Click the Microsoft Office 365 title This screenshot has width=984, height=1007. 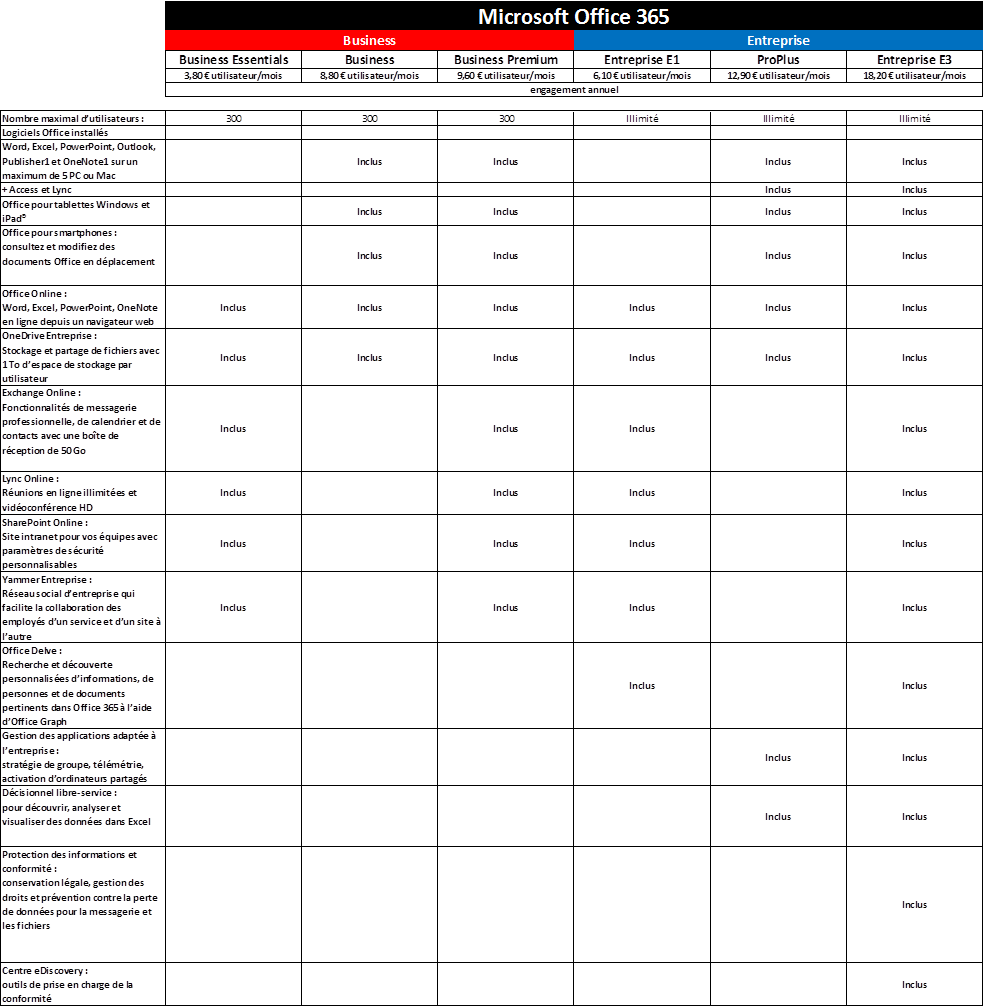coord(573,16)
